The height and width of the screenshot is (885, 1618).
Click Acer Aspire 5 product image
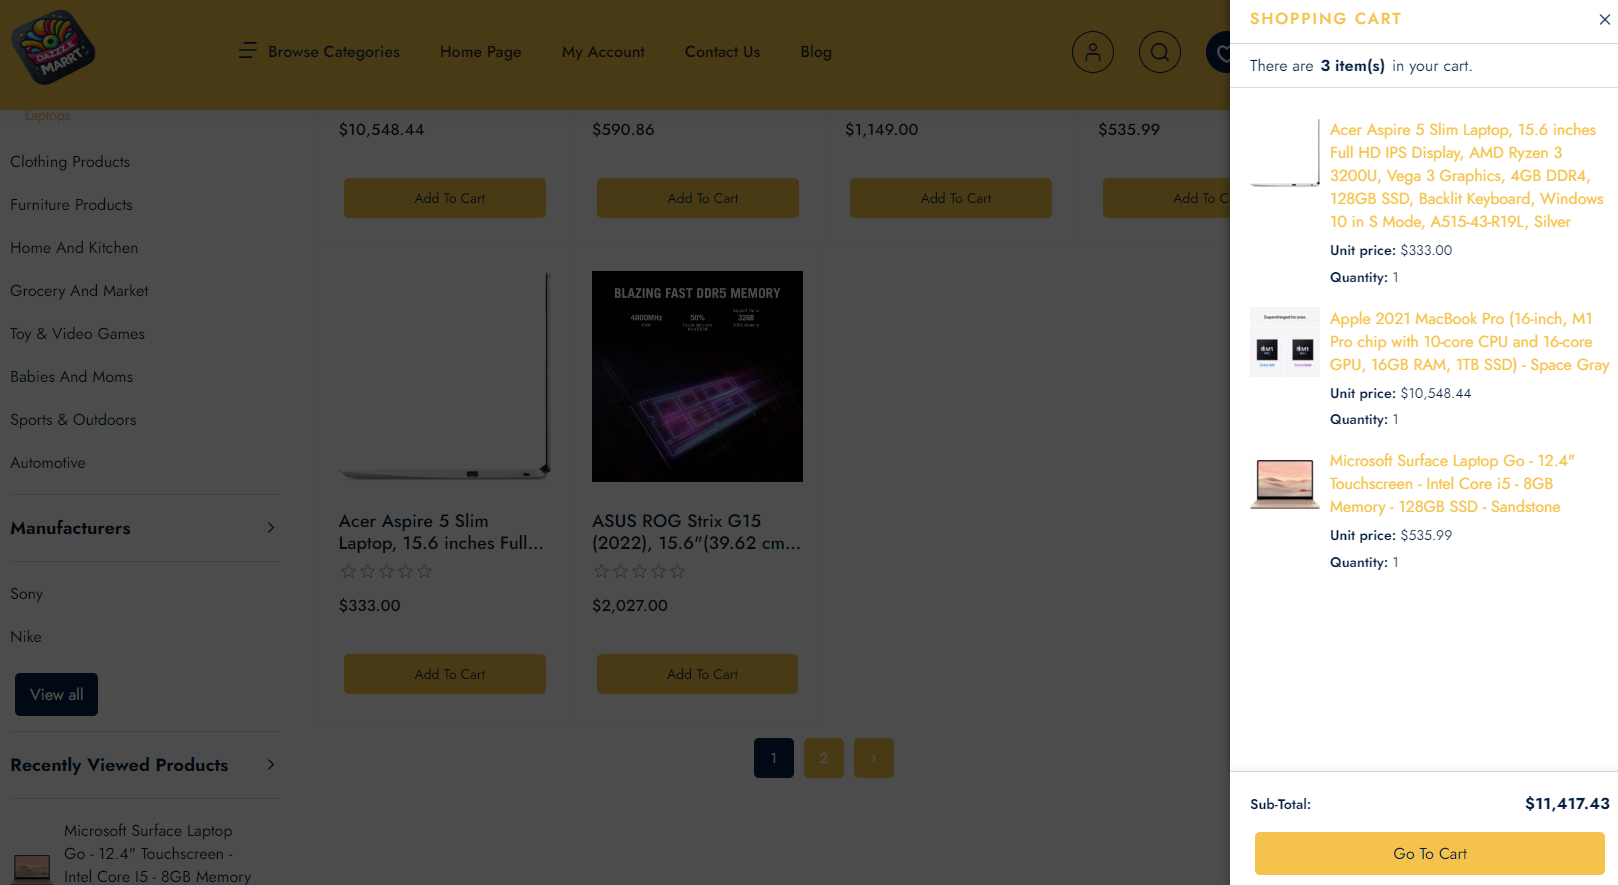pos(445,376)
